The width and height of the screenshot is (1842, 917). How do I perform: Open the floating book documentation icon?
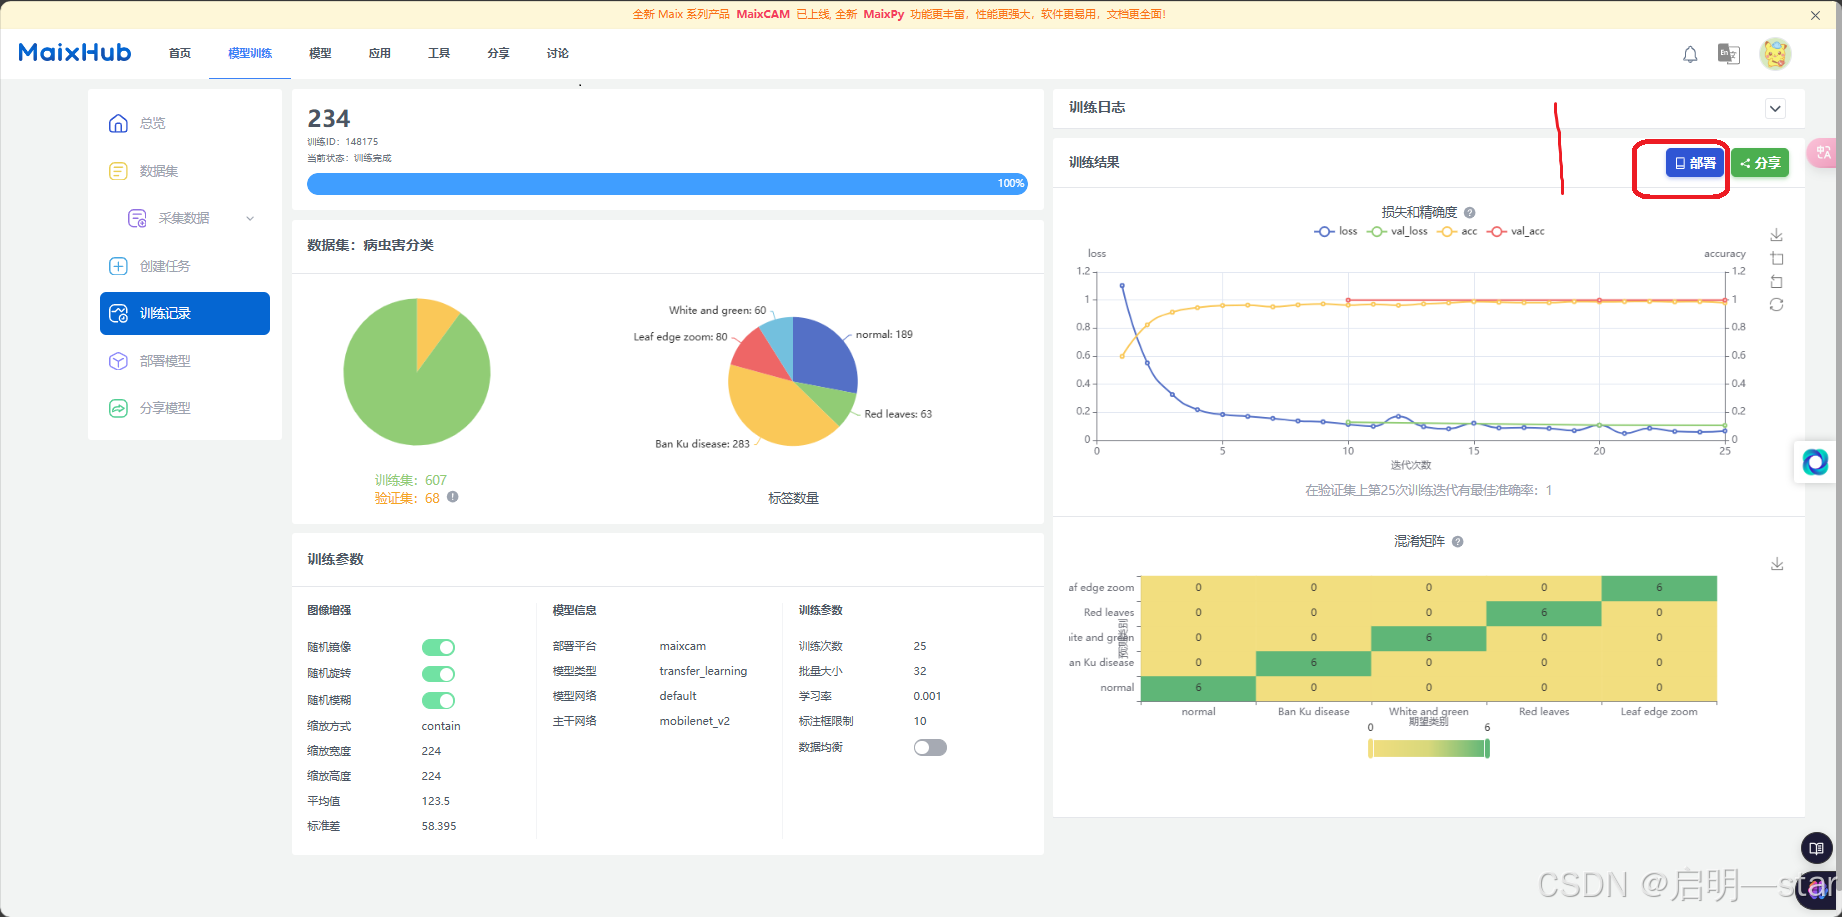[x=1816, y=848]
